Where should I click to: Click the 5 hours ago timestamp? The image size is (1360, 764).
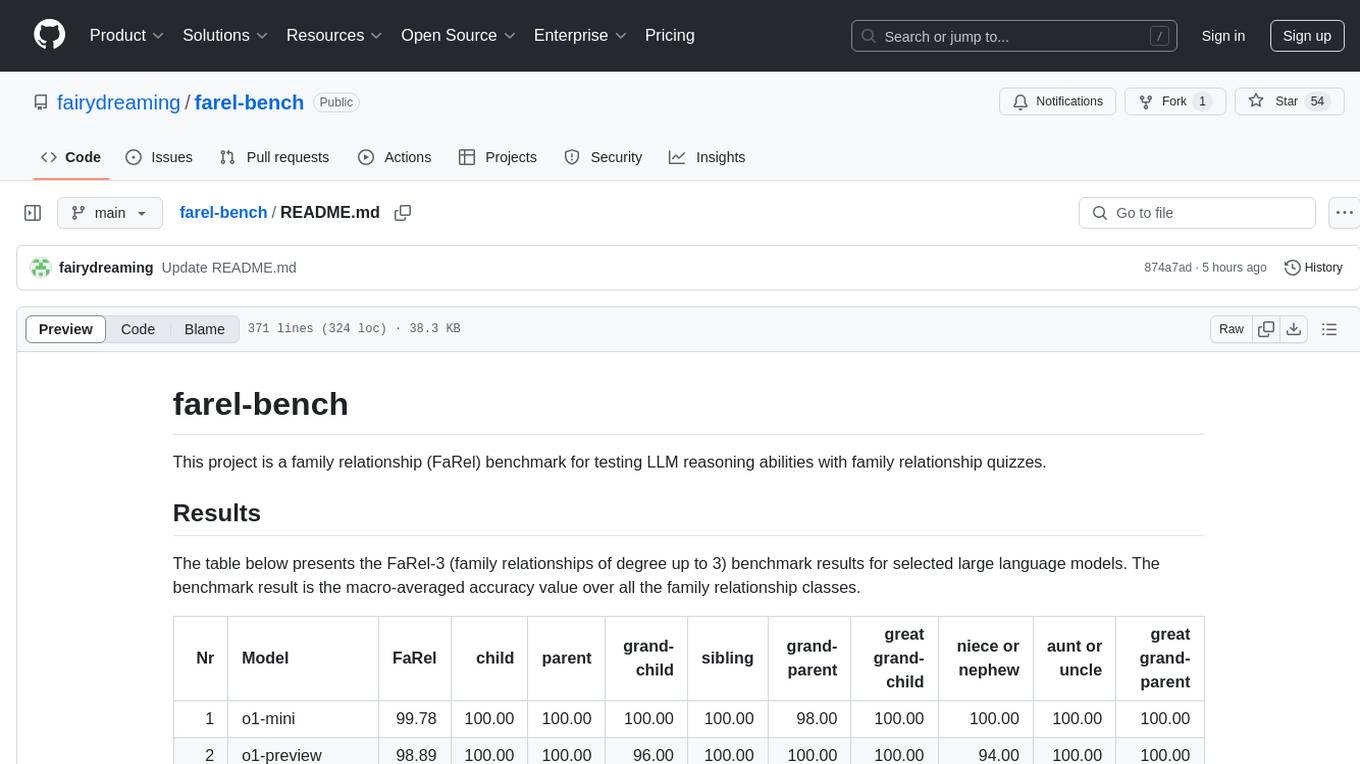(1235, 268)
